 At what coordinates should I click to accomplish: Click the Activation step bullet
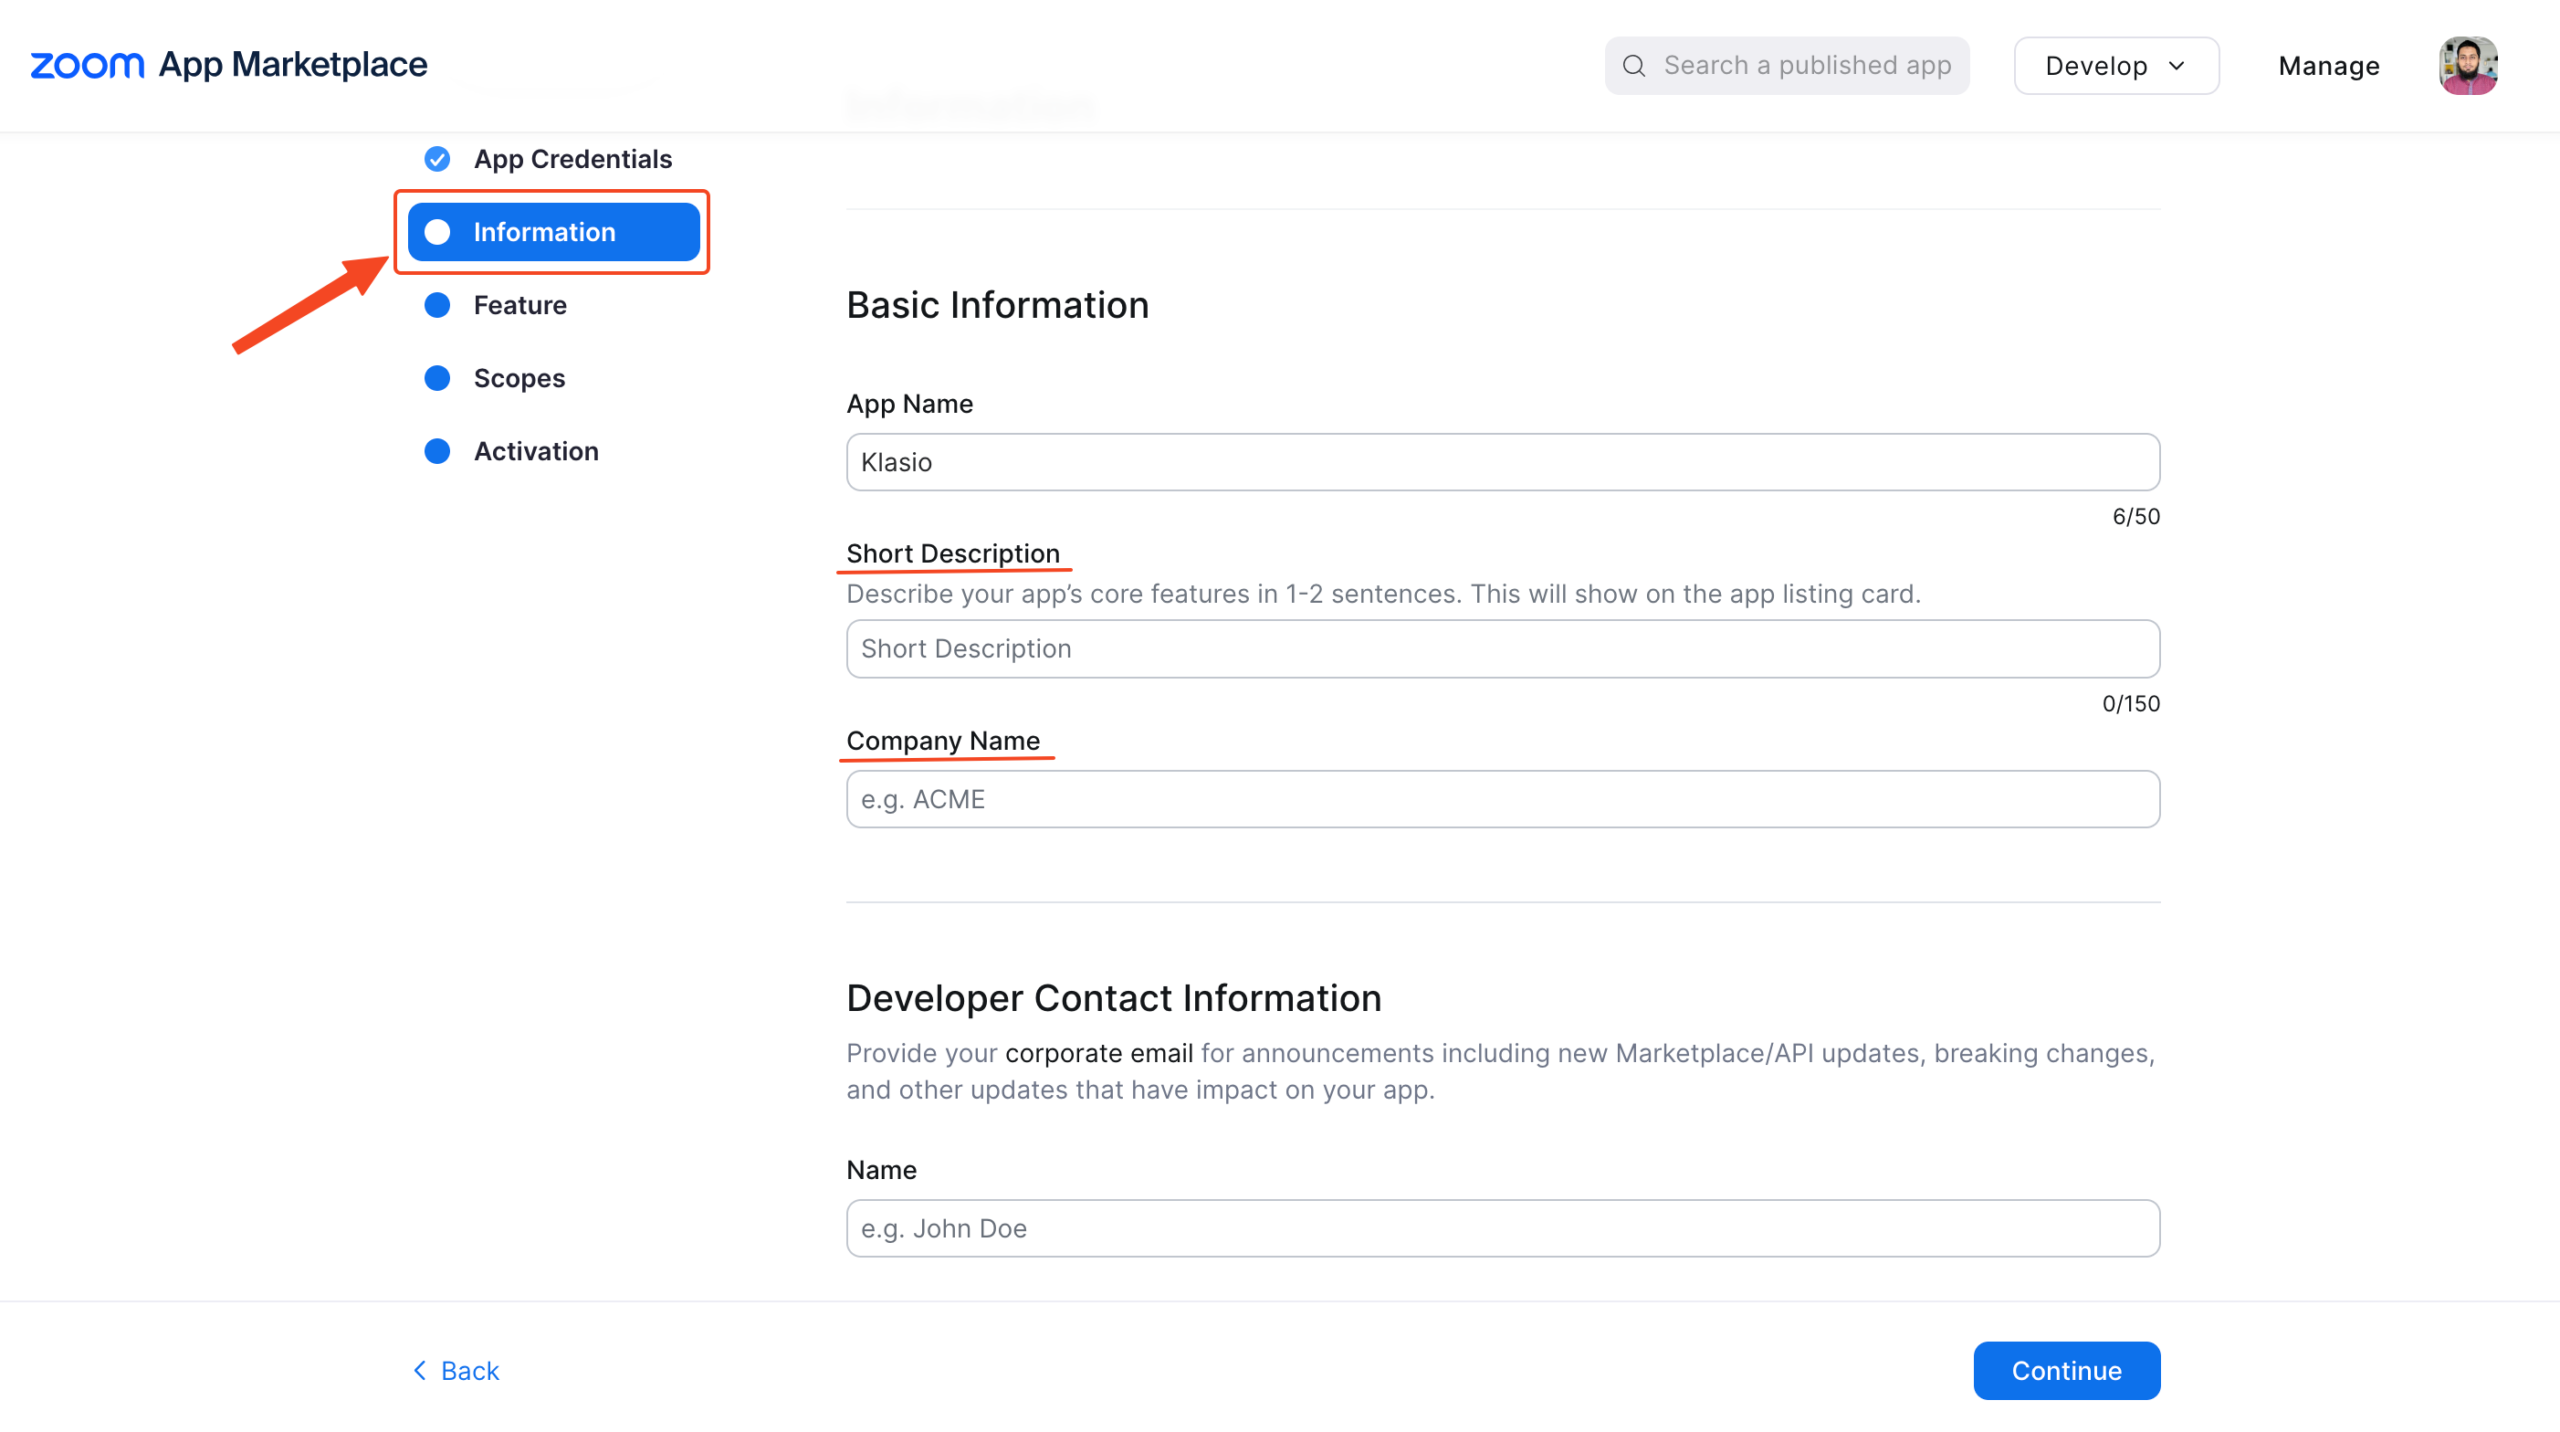point(437,451)
